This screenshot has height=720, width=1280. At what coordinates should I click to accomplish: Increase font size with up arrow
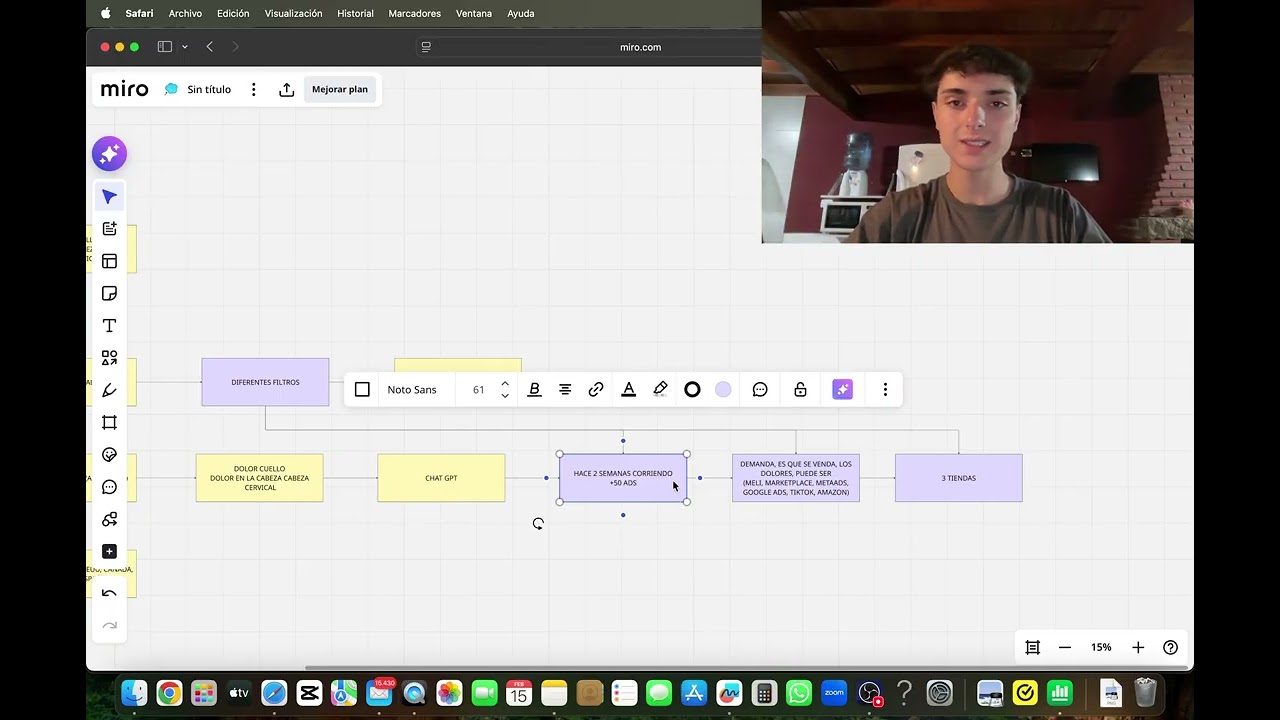(x=505, y=384)
